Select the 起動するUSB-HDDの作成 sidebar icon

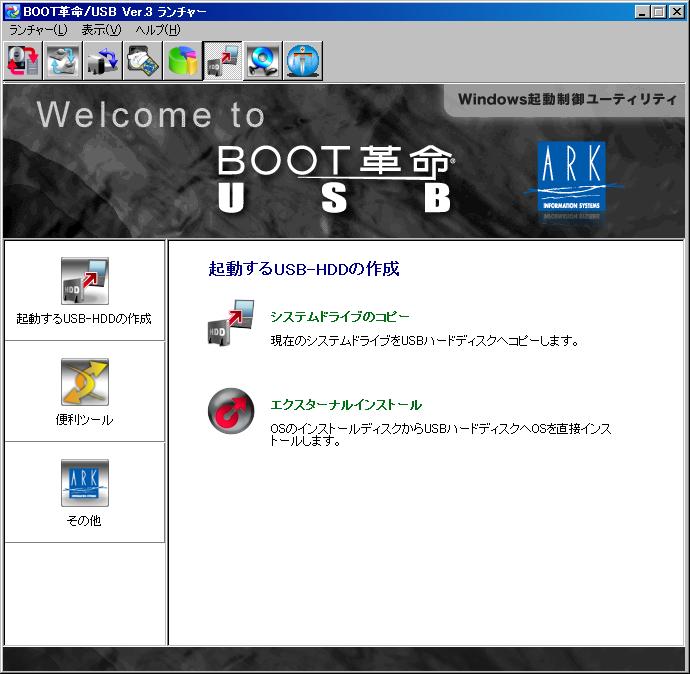(84, 281)
